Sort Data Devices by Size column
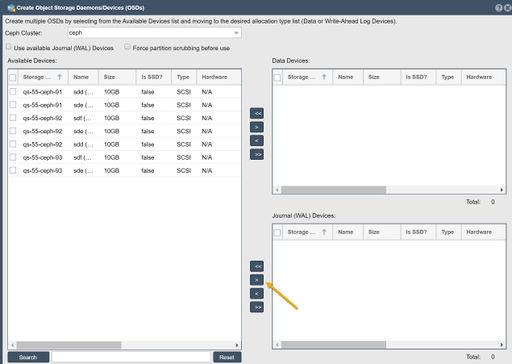 382,77
